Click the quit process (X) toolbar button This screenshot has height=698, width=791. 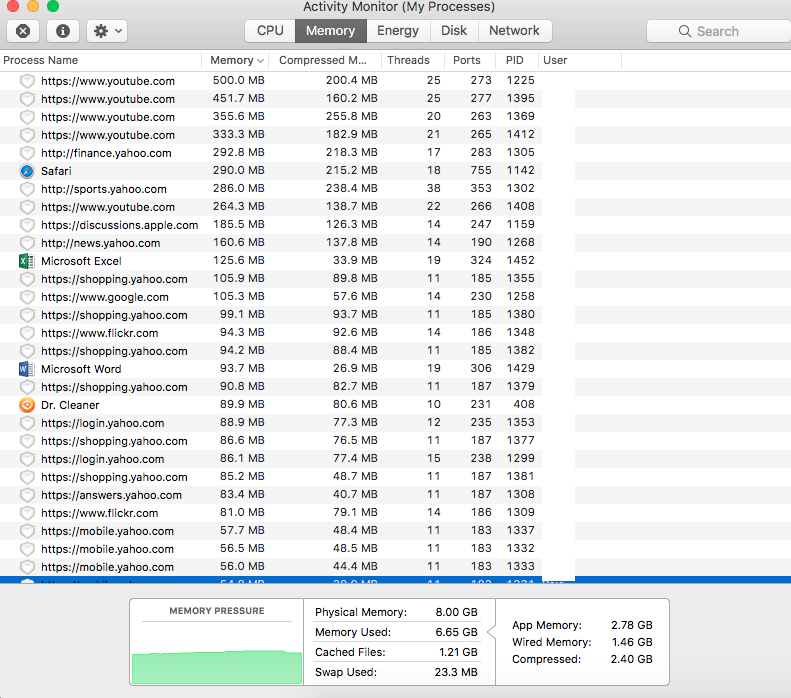coord(23,31)
